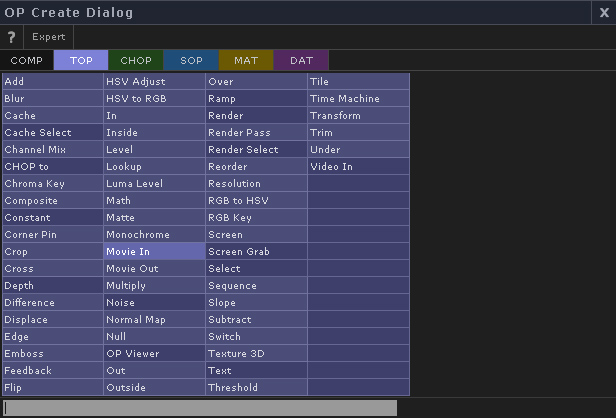Select the Feedback operator
616x418 pixels.
(x=53, y=370)
